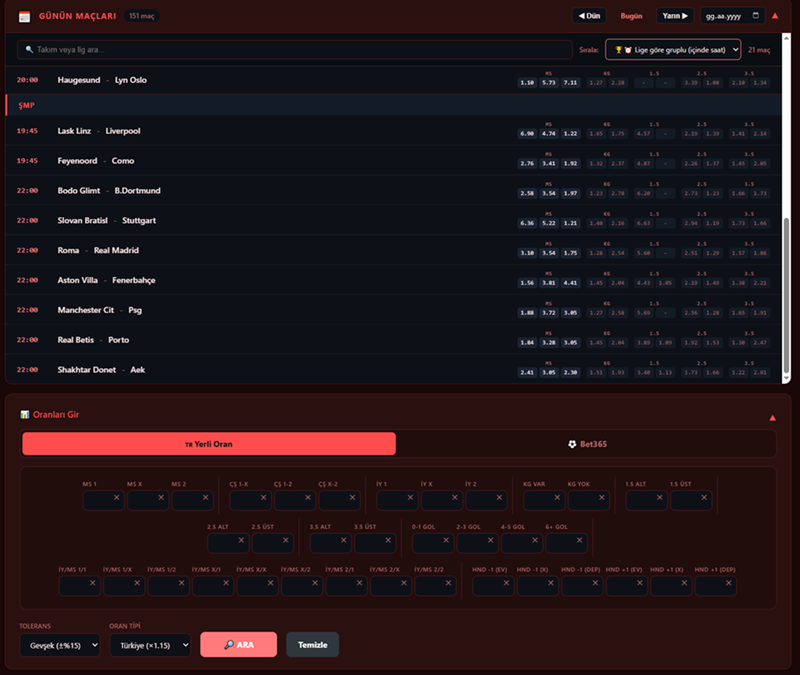Viewport: 800px width, 675px height.
Task: Clear the ÇŞ X-2 odds with its X
Action: (x=353, y=497)
